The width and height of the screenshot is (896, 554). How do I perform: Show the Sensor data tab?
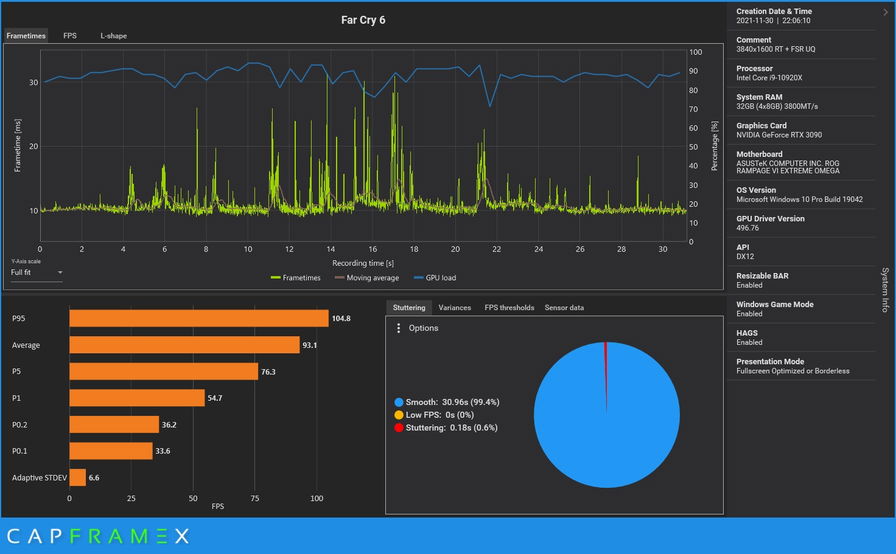564,308
